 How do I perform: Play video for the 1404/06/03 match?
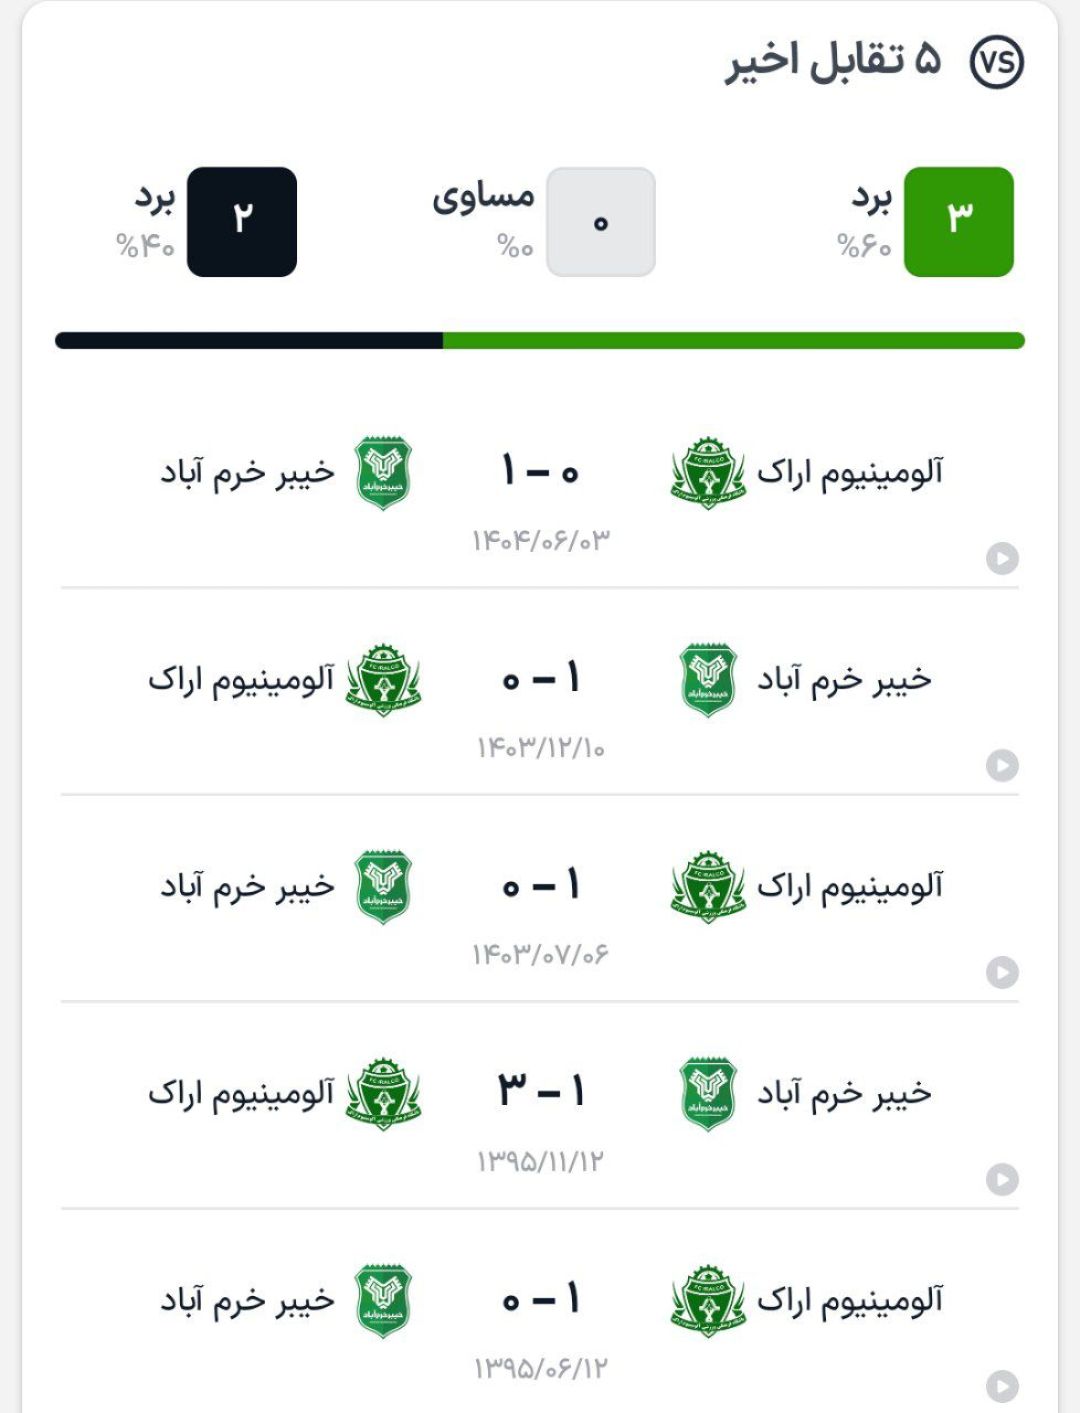coord(1002,558)
